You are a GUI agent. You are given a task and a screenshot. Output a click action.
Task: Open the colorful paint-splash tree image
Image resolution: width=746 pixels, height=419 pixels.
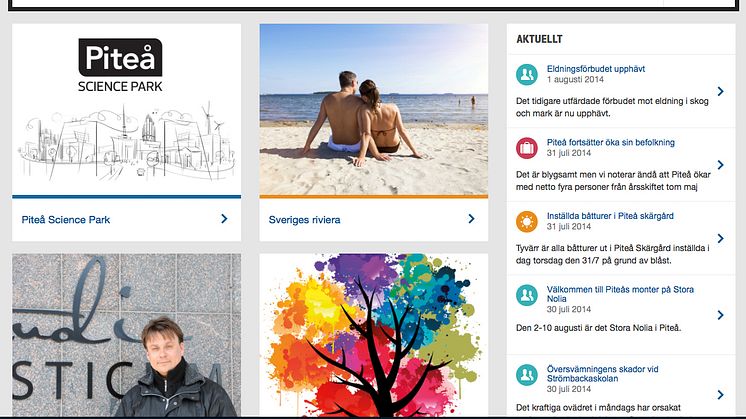point(373,335)
